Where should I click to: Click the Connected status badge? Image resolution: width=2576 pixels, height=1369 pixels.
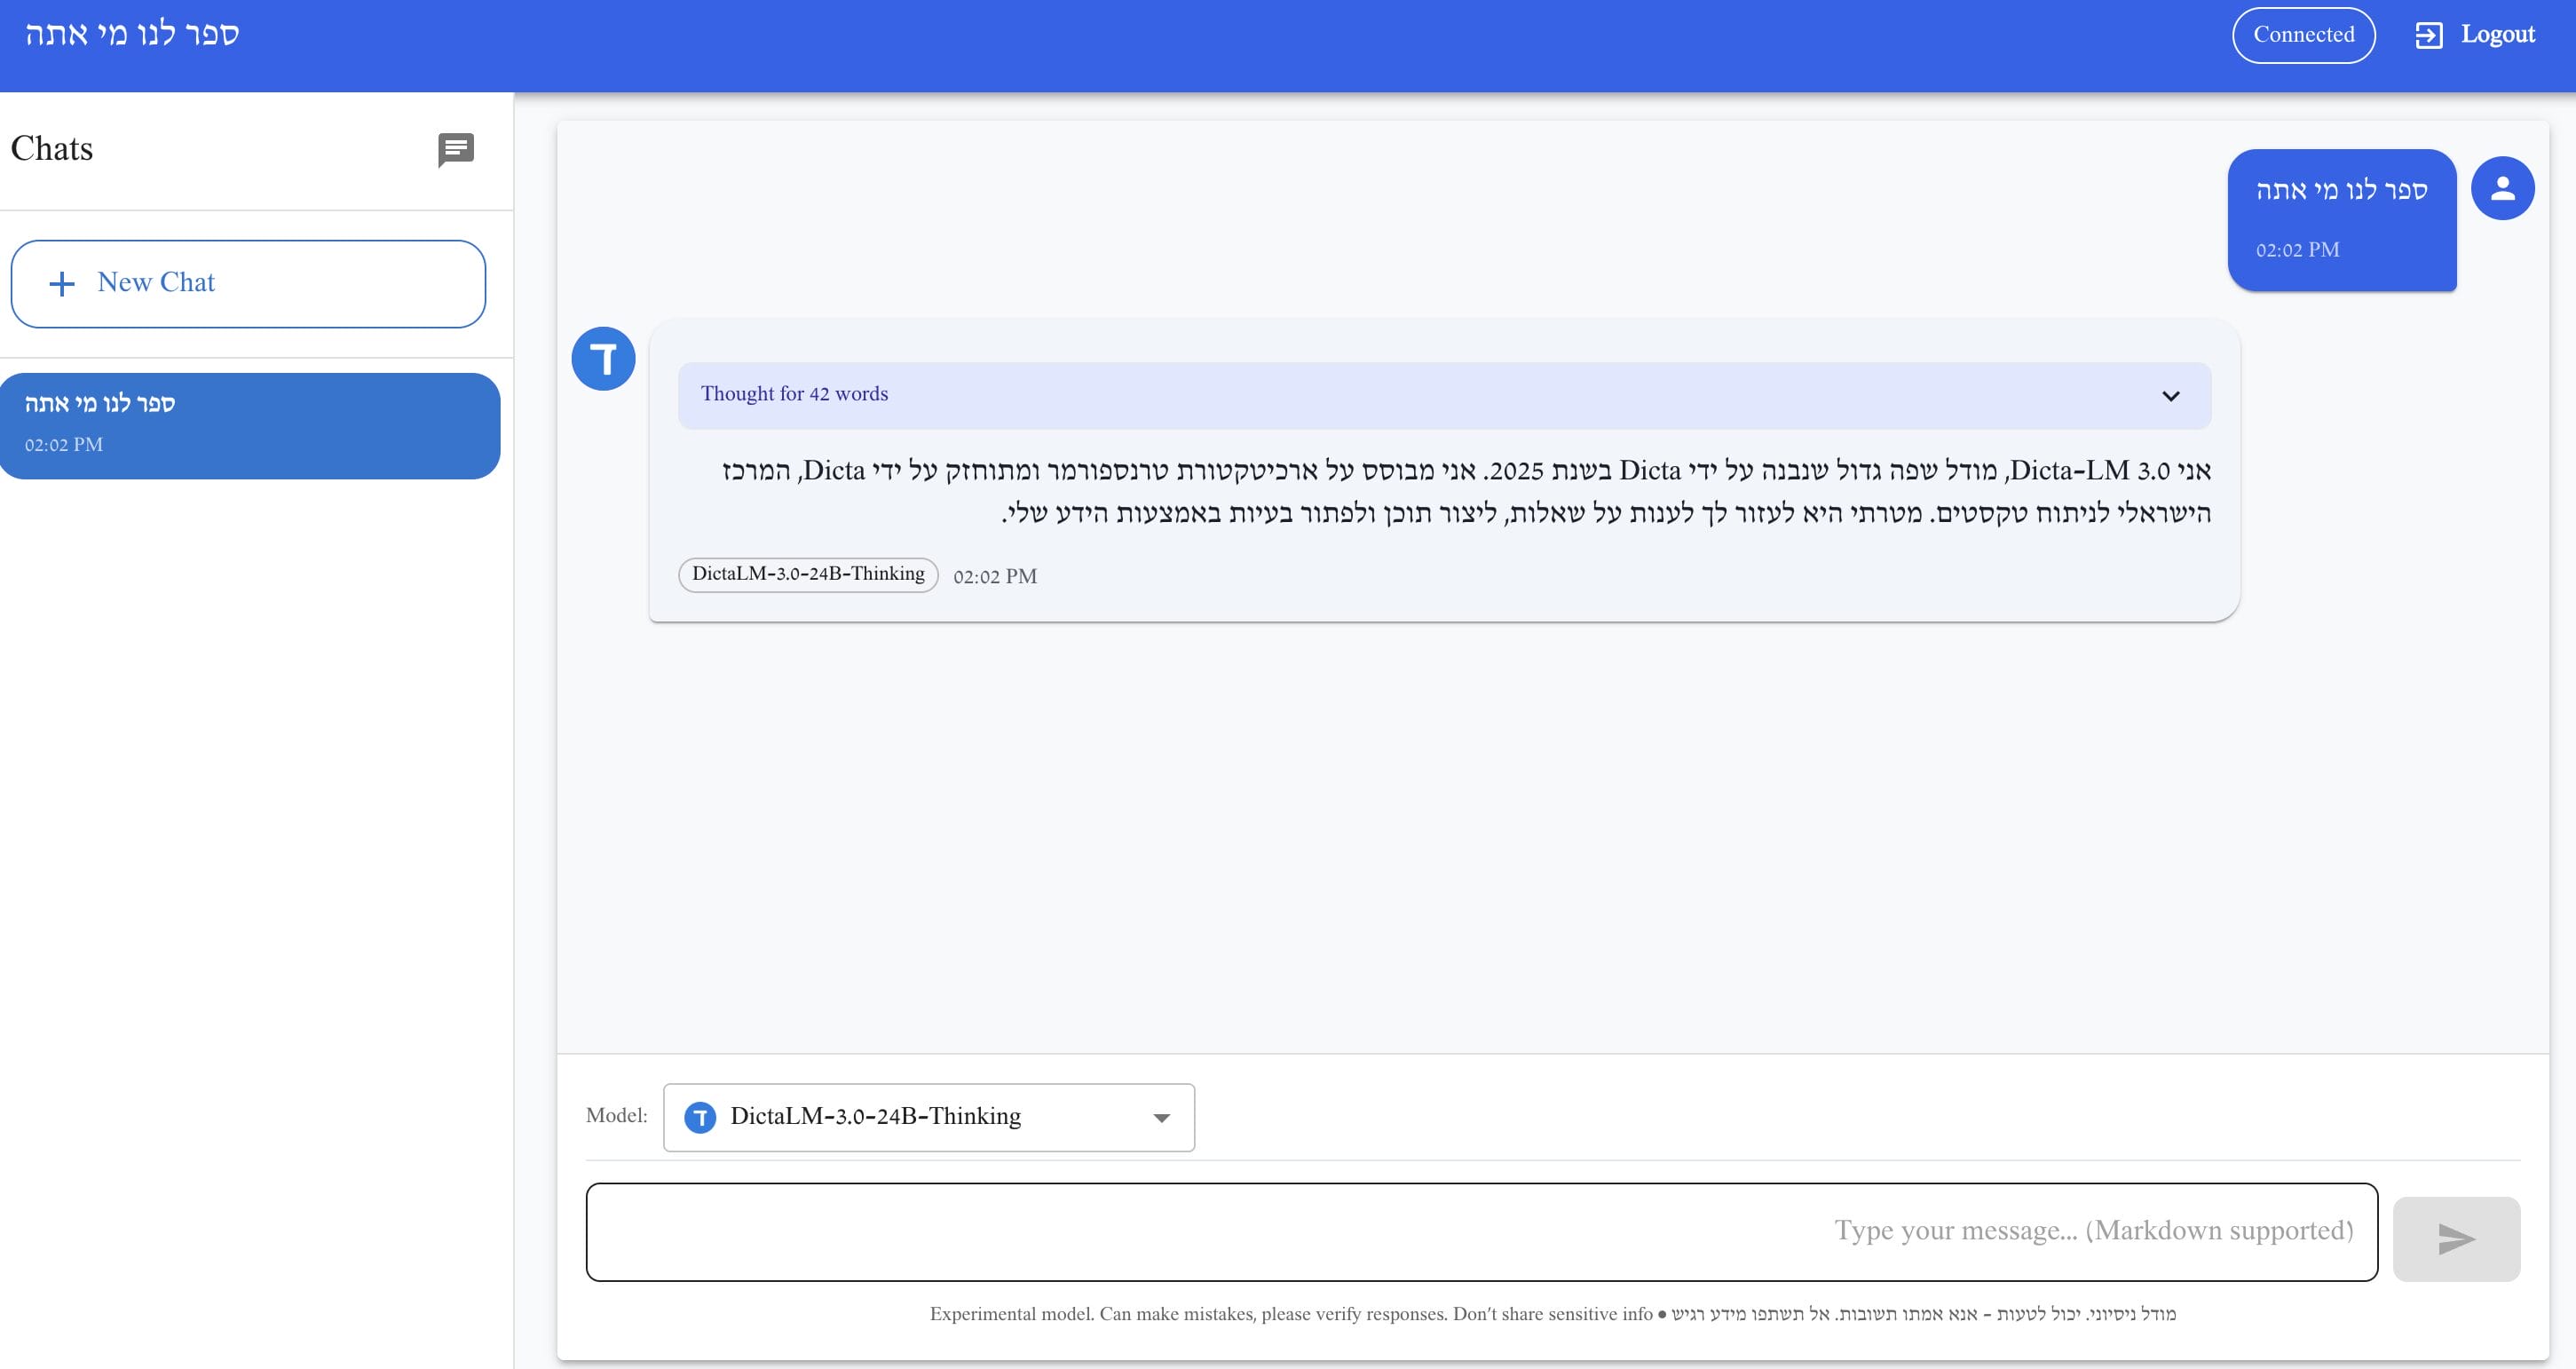coord(2303,35)
